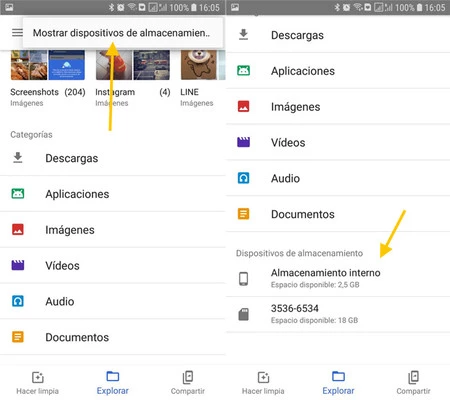
Task: Open the Instagram images thumbnail
Action: click(x=133, y=65)
